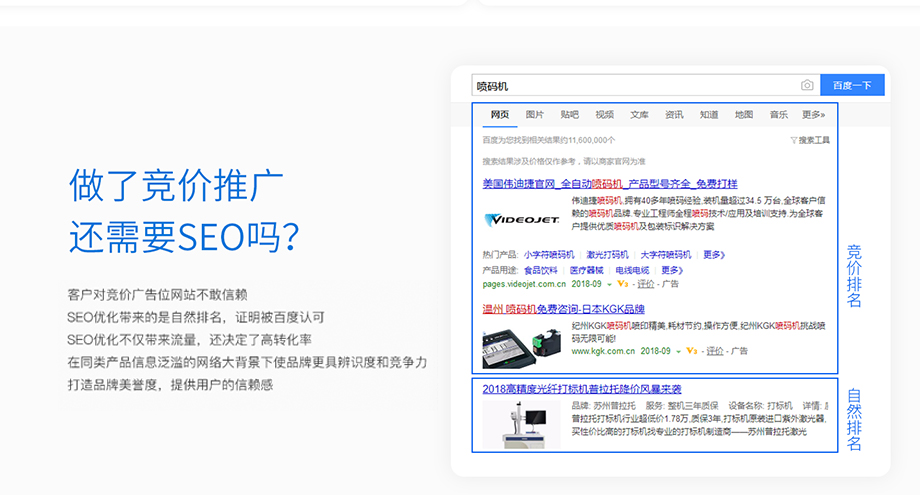Click the camera image-search icon
The height and width of the screenshot is (495, 920).
pos(807,86)
